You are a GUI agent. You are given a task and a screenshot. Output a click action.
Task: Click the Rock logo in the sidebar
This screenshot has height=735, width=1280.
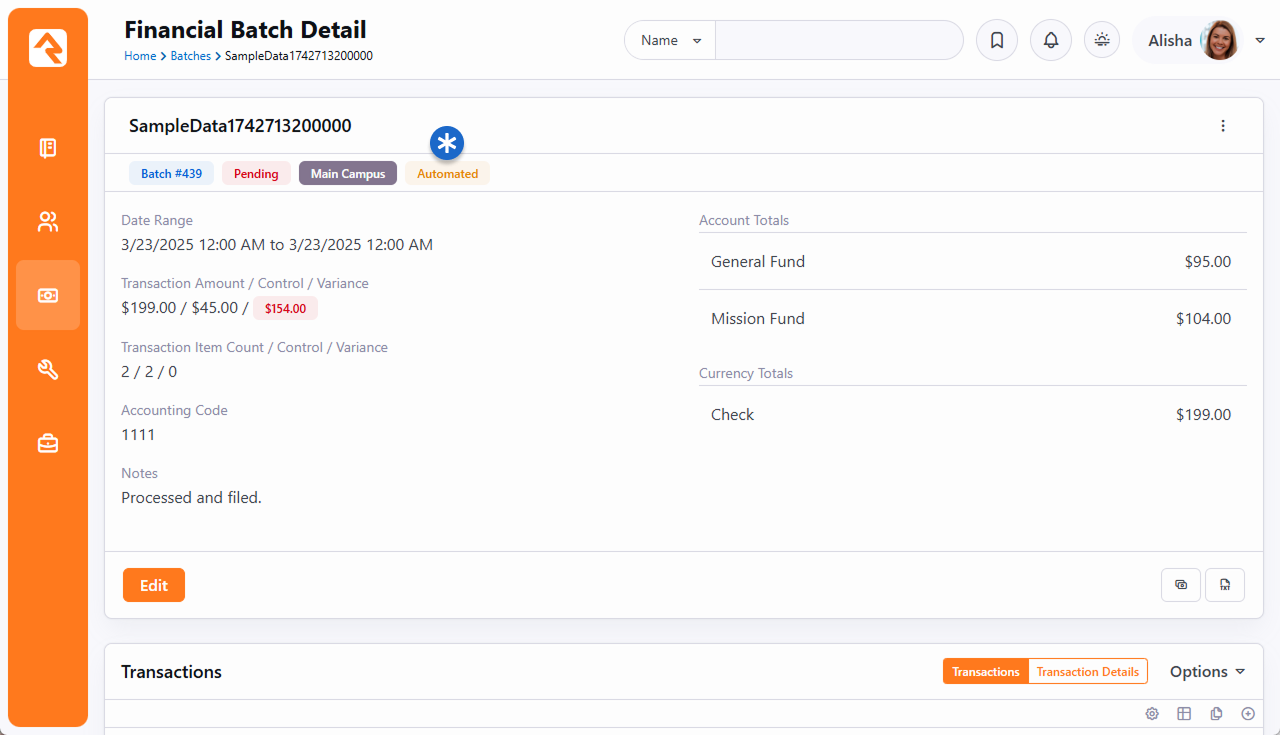click(x=48, y=48)
